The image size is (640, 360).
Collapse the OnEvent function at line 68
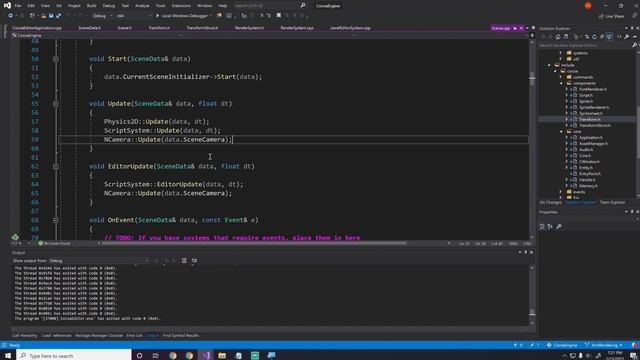pos(56,220)
